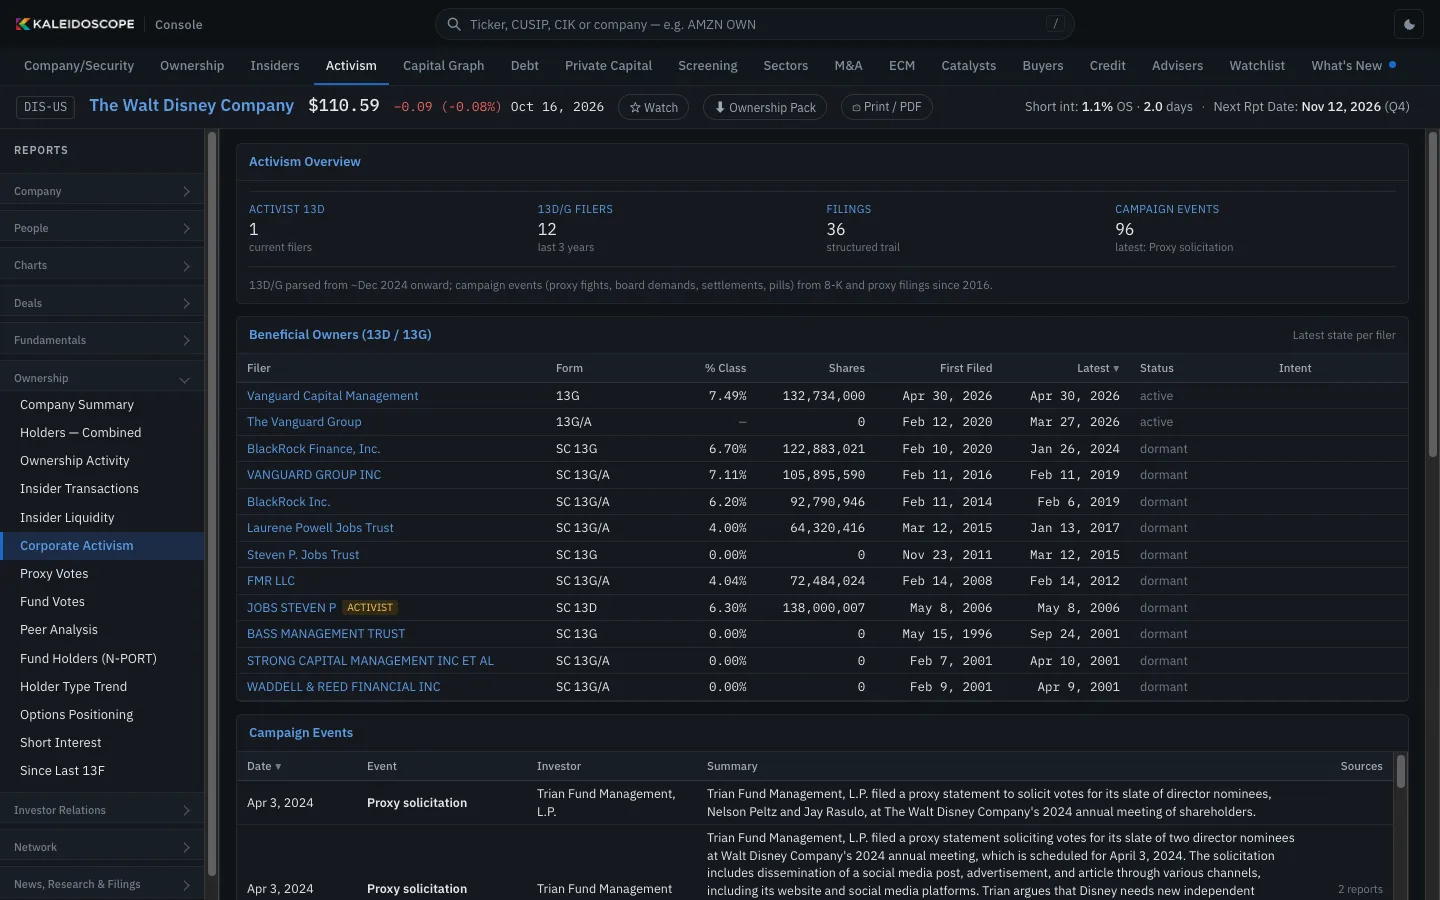1440x900 pixels.
Task: Focus the ticker search field
Action: (x=755, y=24)
